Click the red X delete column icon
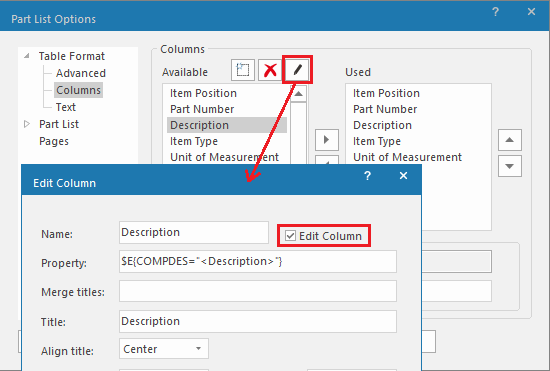This screenshot has height=371, width=550. pyautogui.click(x=270, y=70)
